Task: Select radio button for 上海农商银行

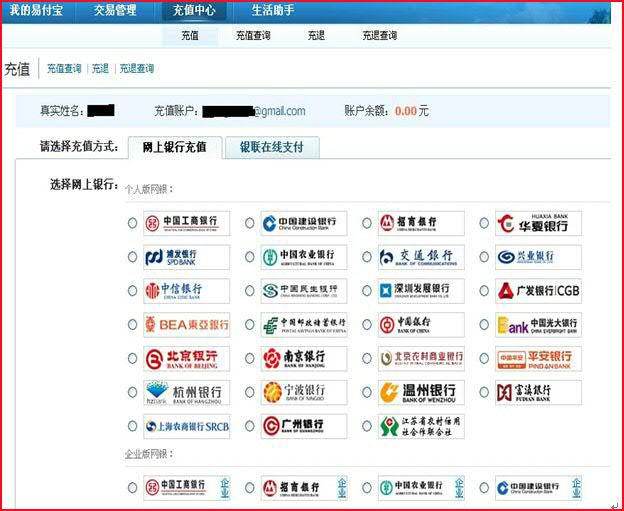Action: (x=133, y=426)
